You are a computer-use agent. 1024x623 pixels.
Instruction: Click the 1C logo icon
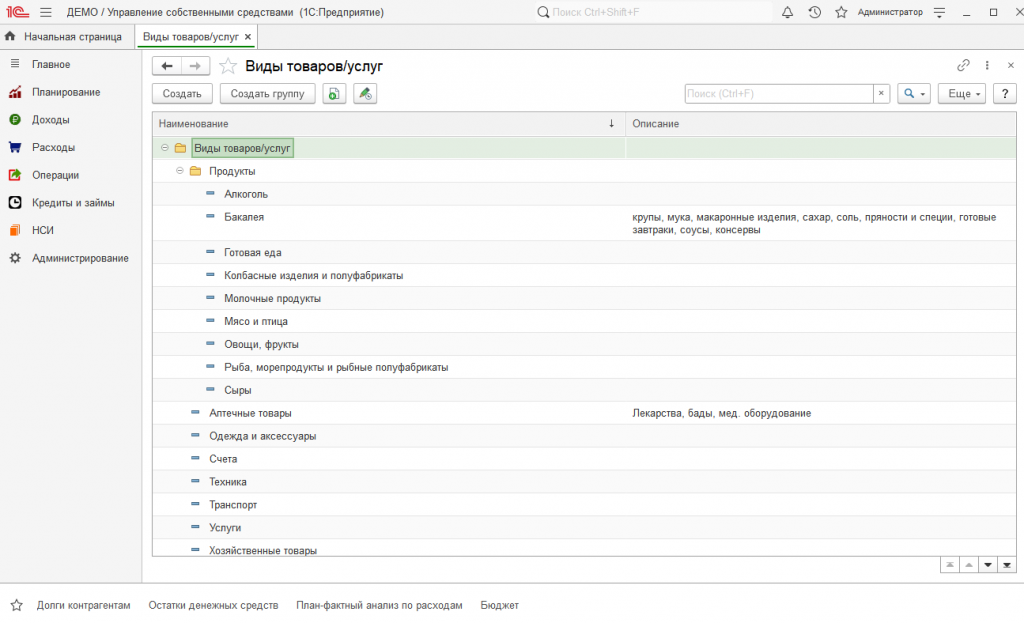18,12
